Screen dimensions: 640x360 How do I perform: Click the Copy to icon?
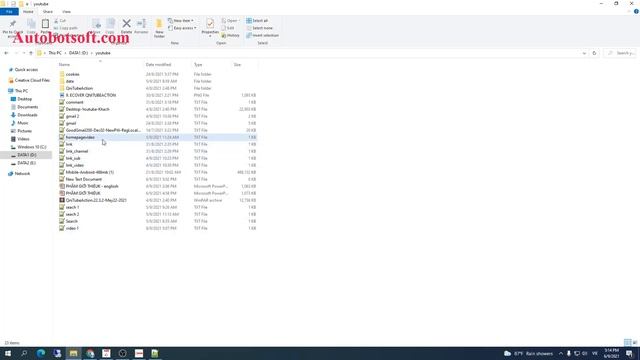click(x=110, y=26)
